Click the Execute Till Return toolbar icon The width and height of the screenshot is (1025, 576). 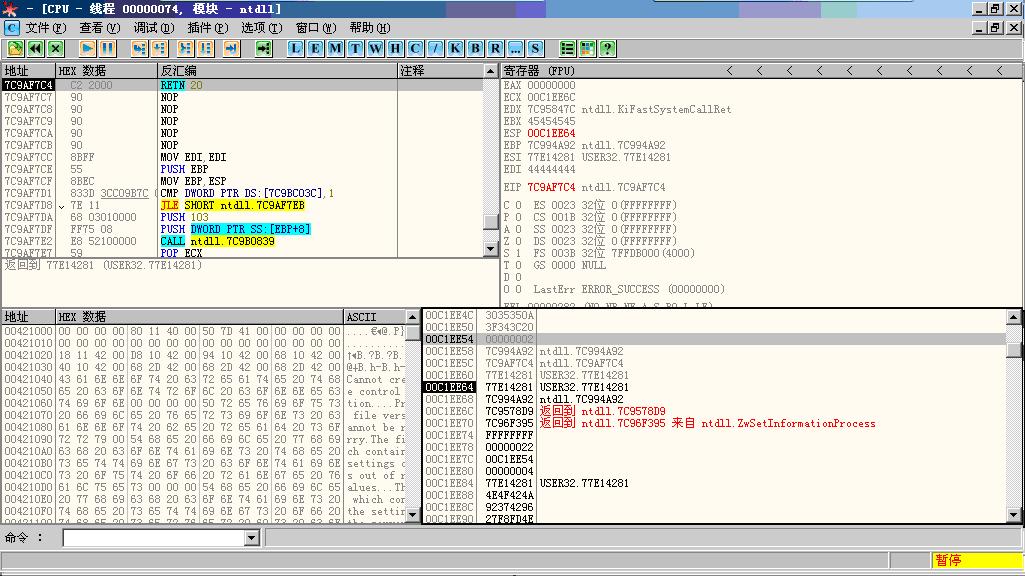tap(231, 48)
